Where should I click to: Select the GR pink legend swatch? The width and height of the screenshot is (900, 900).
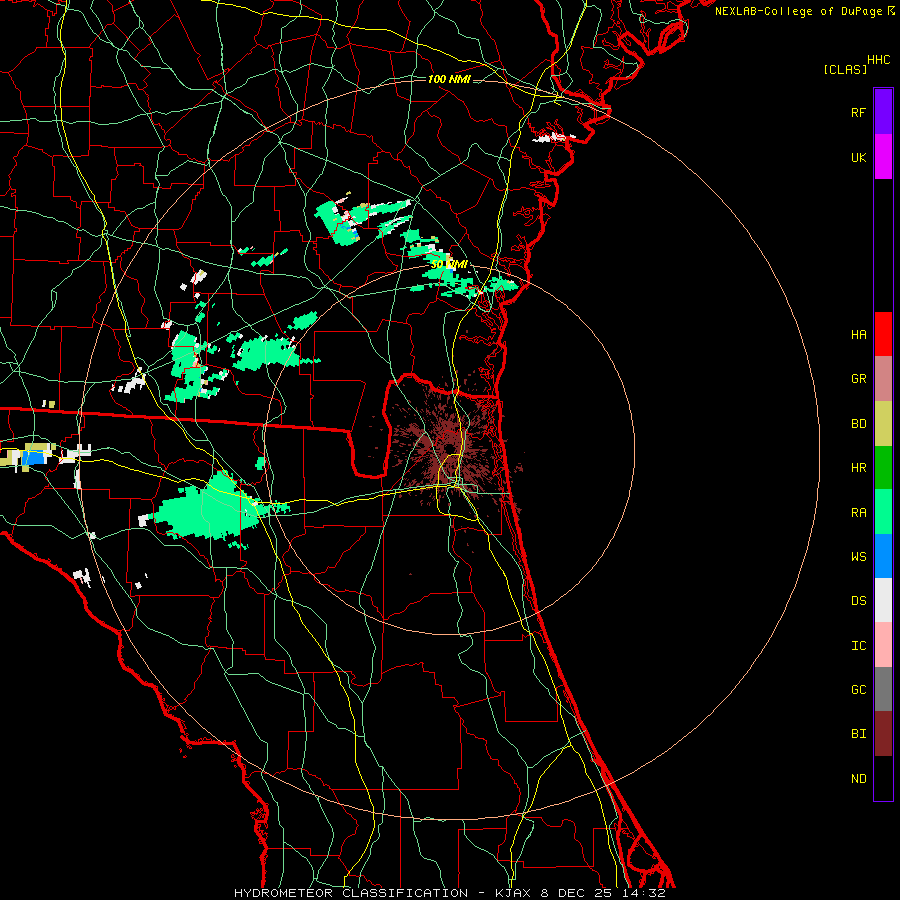883,379
